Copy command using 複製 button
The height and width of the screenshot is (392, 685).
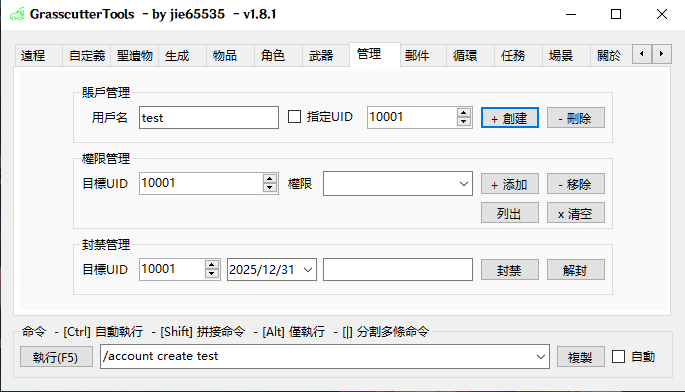(581, 357)
